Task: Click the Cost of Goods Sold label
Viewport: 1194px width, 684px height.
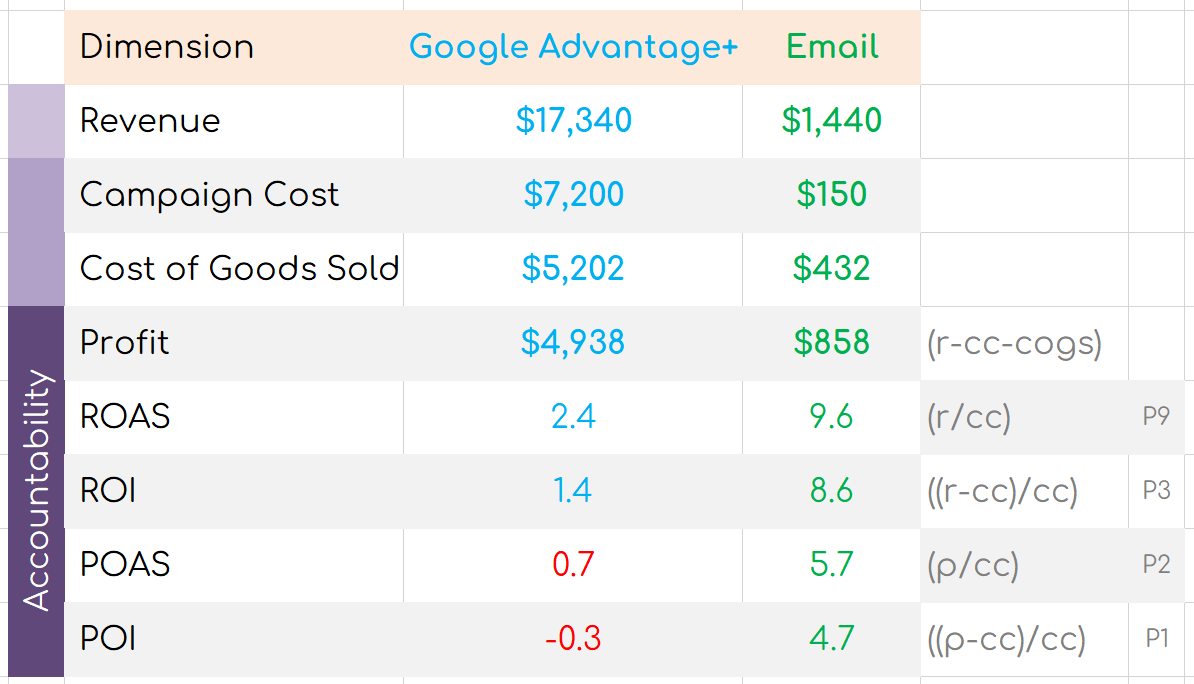Action: tap(239, 268)
